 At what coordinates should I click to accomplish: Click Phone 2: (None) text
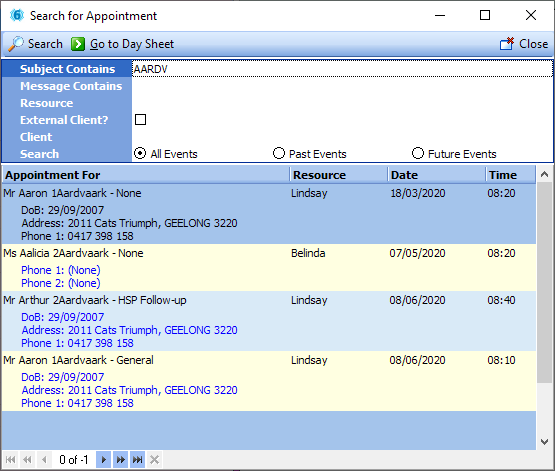tap(61, 283)
